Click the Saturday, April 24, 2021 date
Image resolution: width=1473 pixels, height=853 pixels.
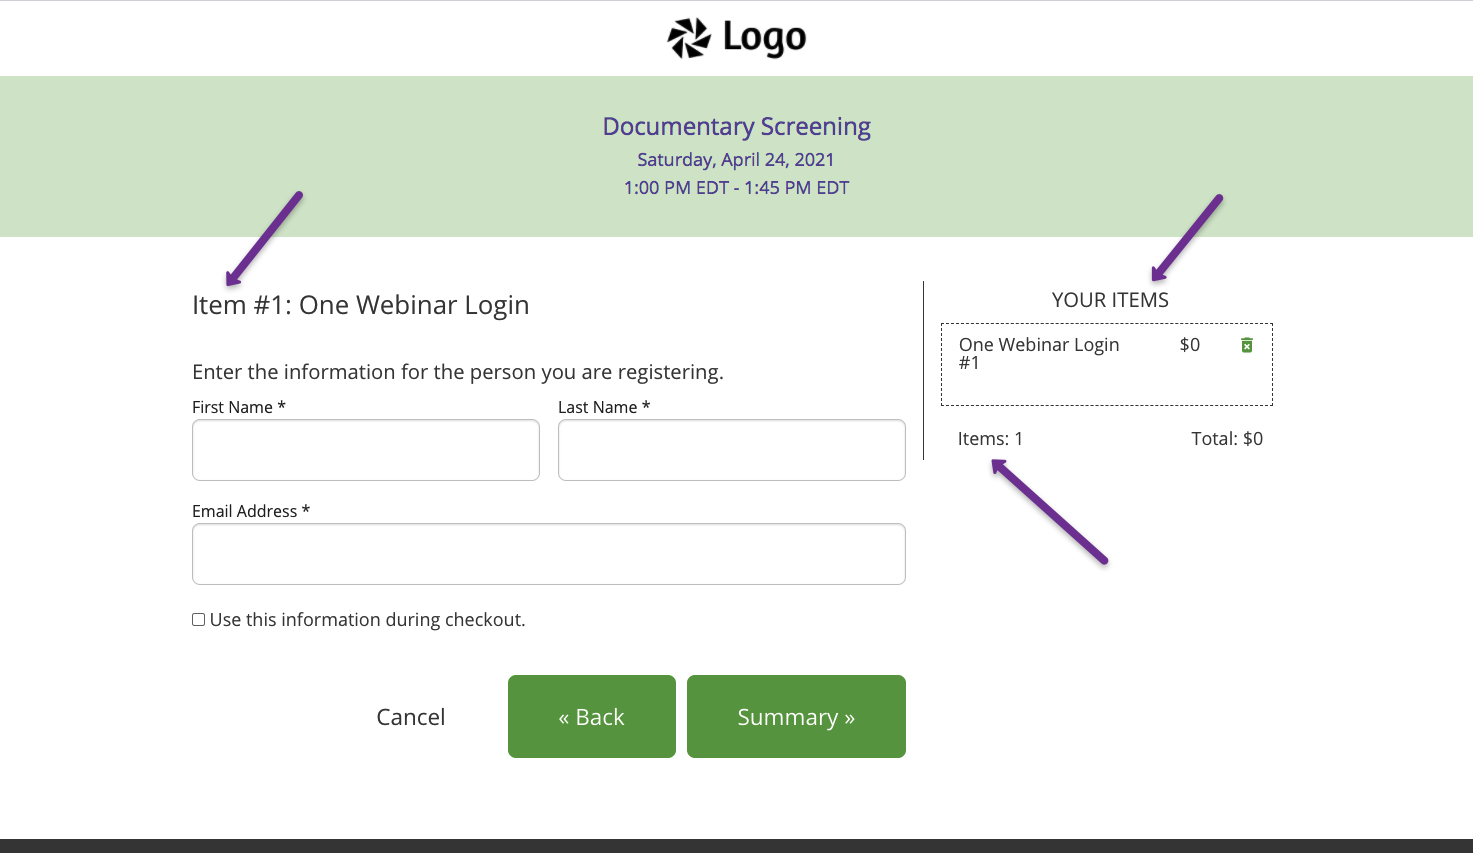[736, 160]
